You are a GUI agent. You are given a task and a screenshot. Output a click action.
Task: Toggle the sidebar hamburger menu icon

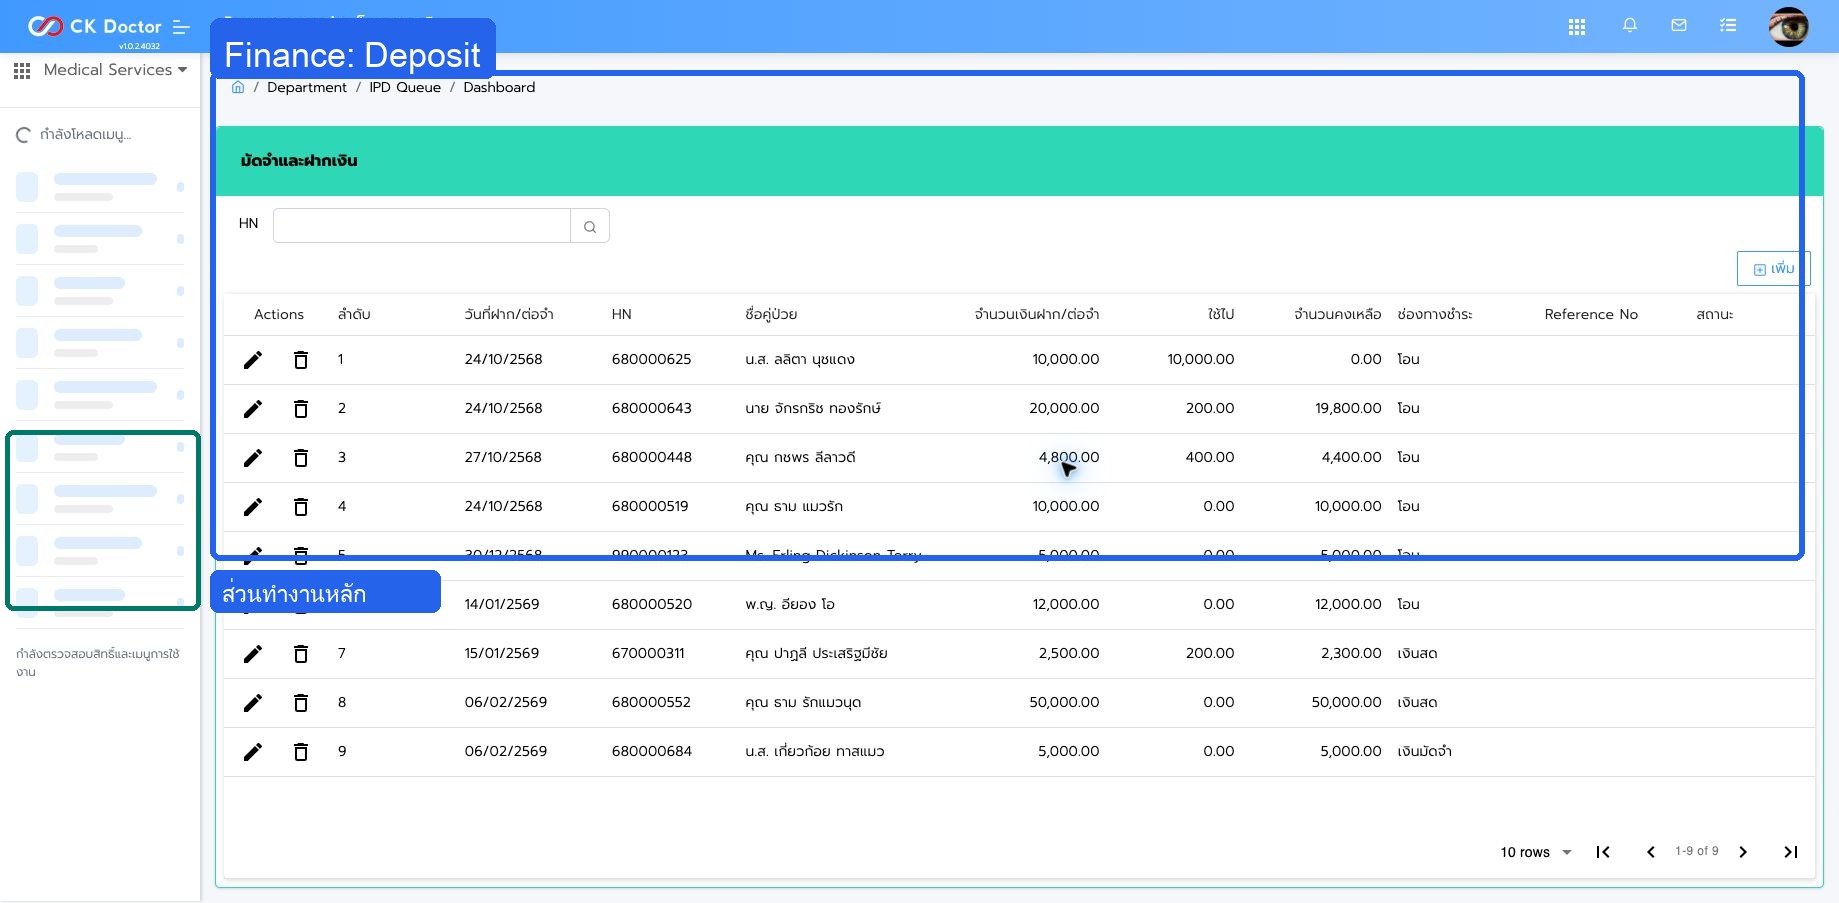pos(181,27)
